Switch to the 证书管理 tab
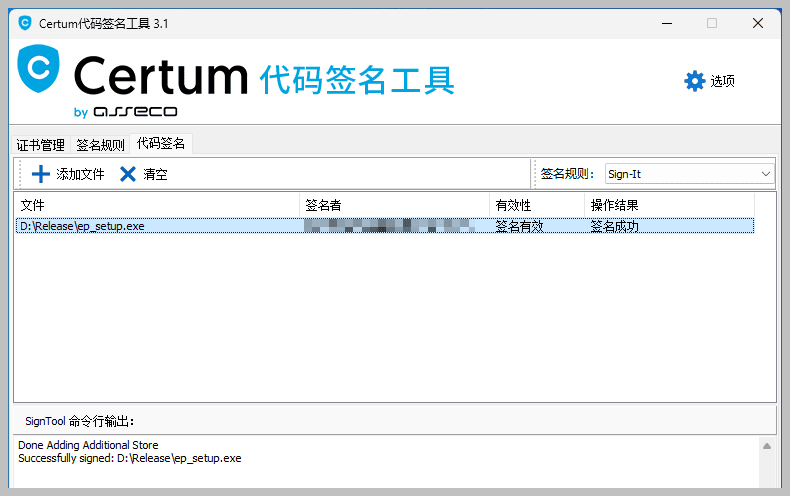The height and width of the screenshot is (496, 790). (40, 145)
